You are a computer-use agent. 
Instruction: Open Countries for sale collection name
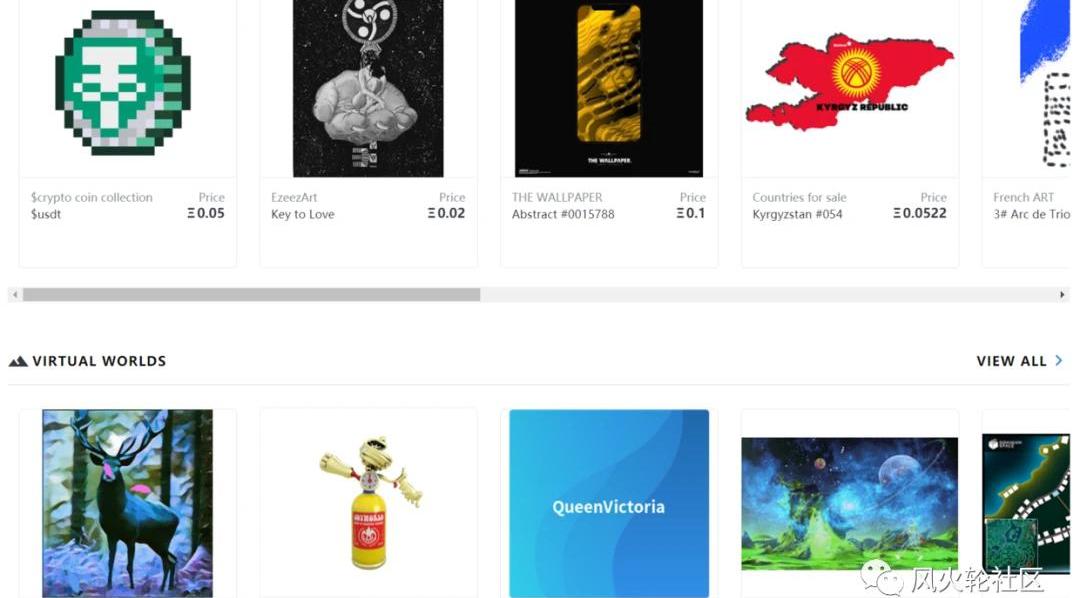799,197
